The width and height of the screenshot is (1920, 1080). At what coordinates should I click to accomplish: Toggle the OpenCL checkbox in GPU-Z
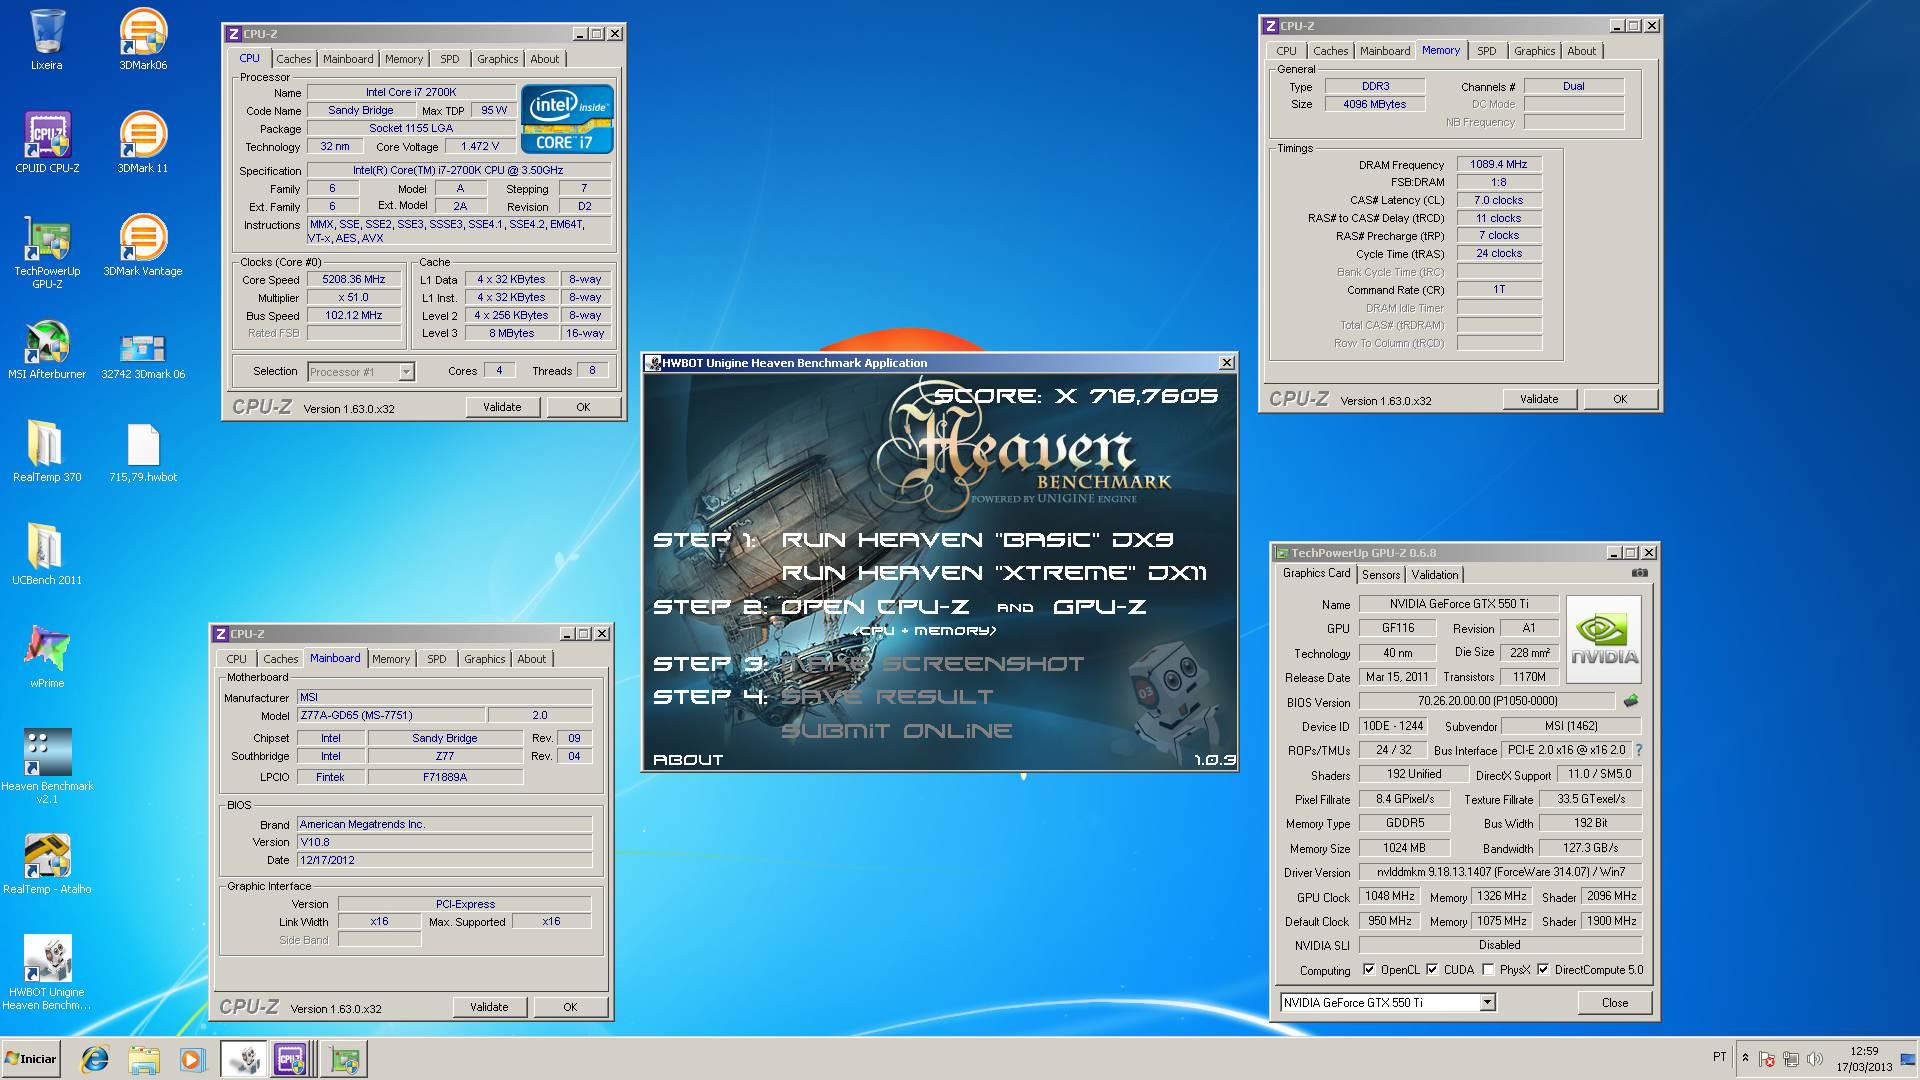(1369, 969)
